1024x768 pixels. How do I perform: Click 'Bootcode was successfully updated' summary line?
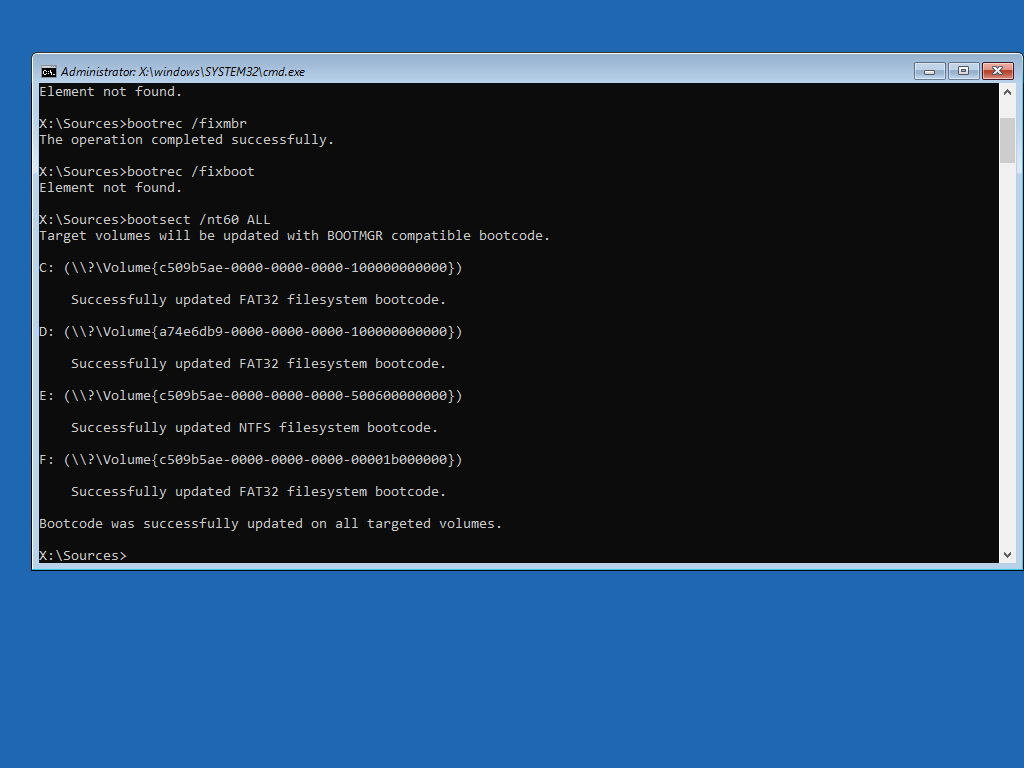pyautogui.click(x=270, y=524)
